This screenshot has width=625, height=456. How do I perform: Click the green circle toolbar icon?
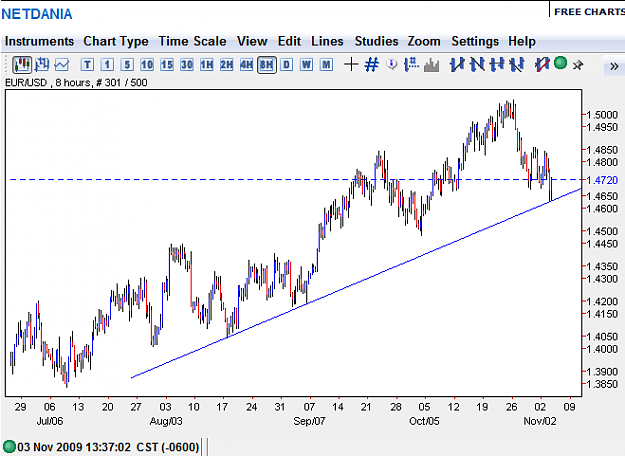(x=560, y=63)
